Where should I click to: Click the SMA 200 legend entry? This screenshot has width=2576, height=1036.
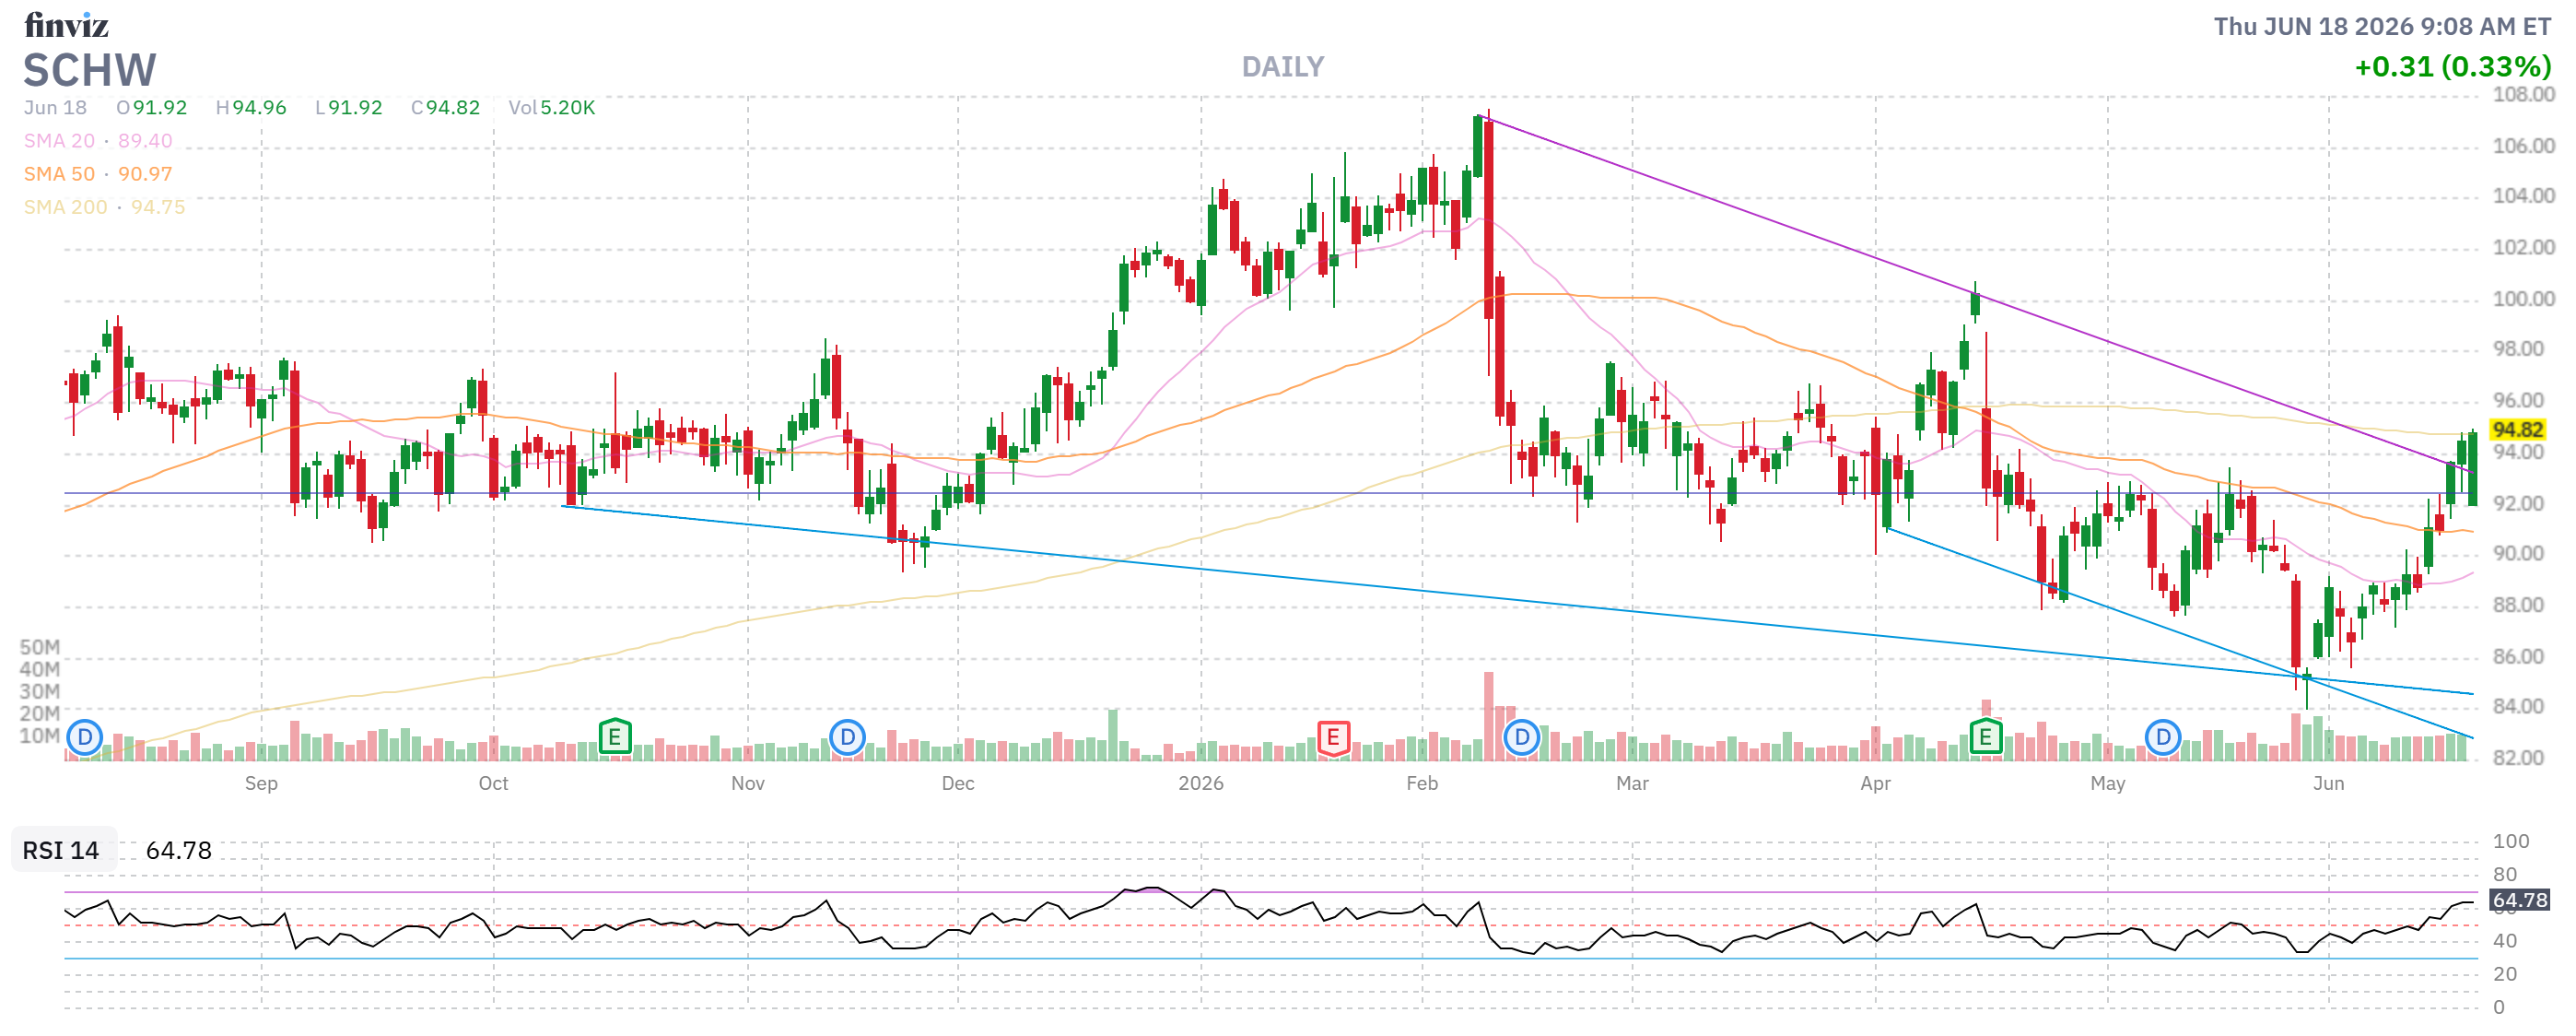coord(105,207)
